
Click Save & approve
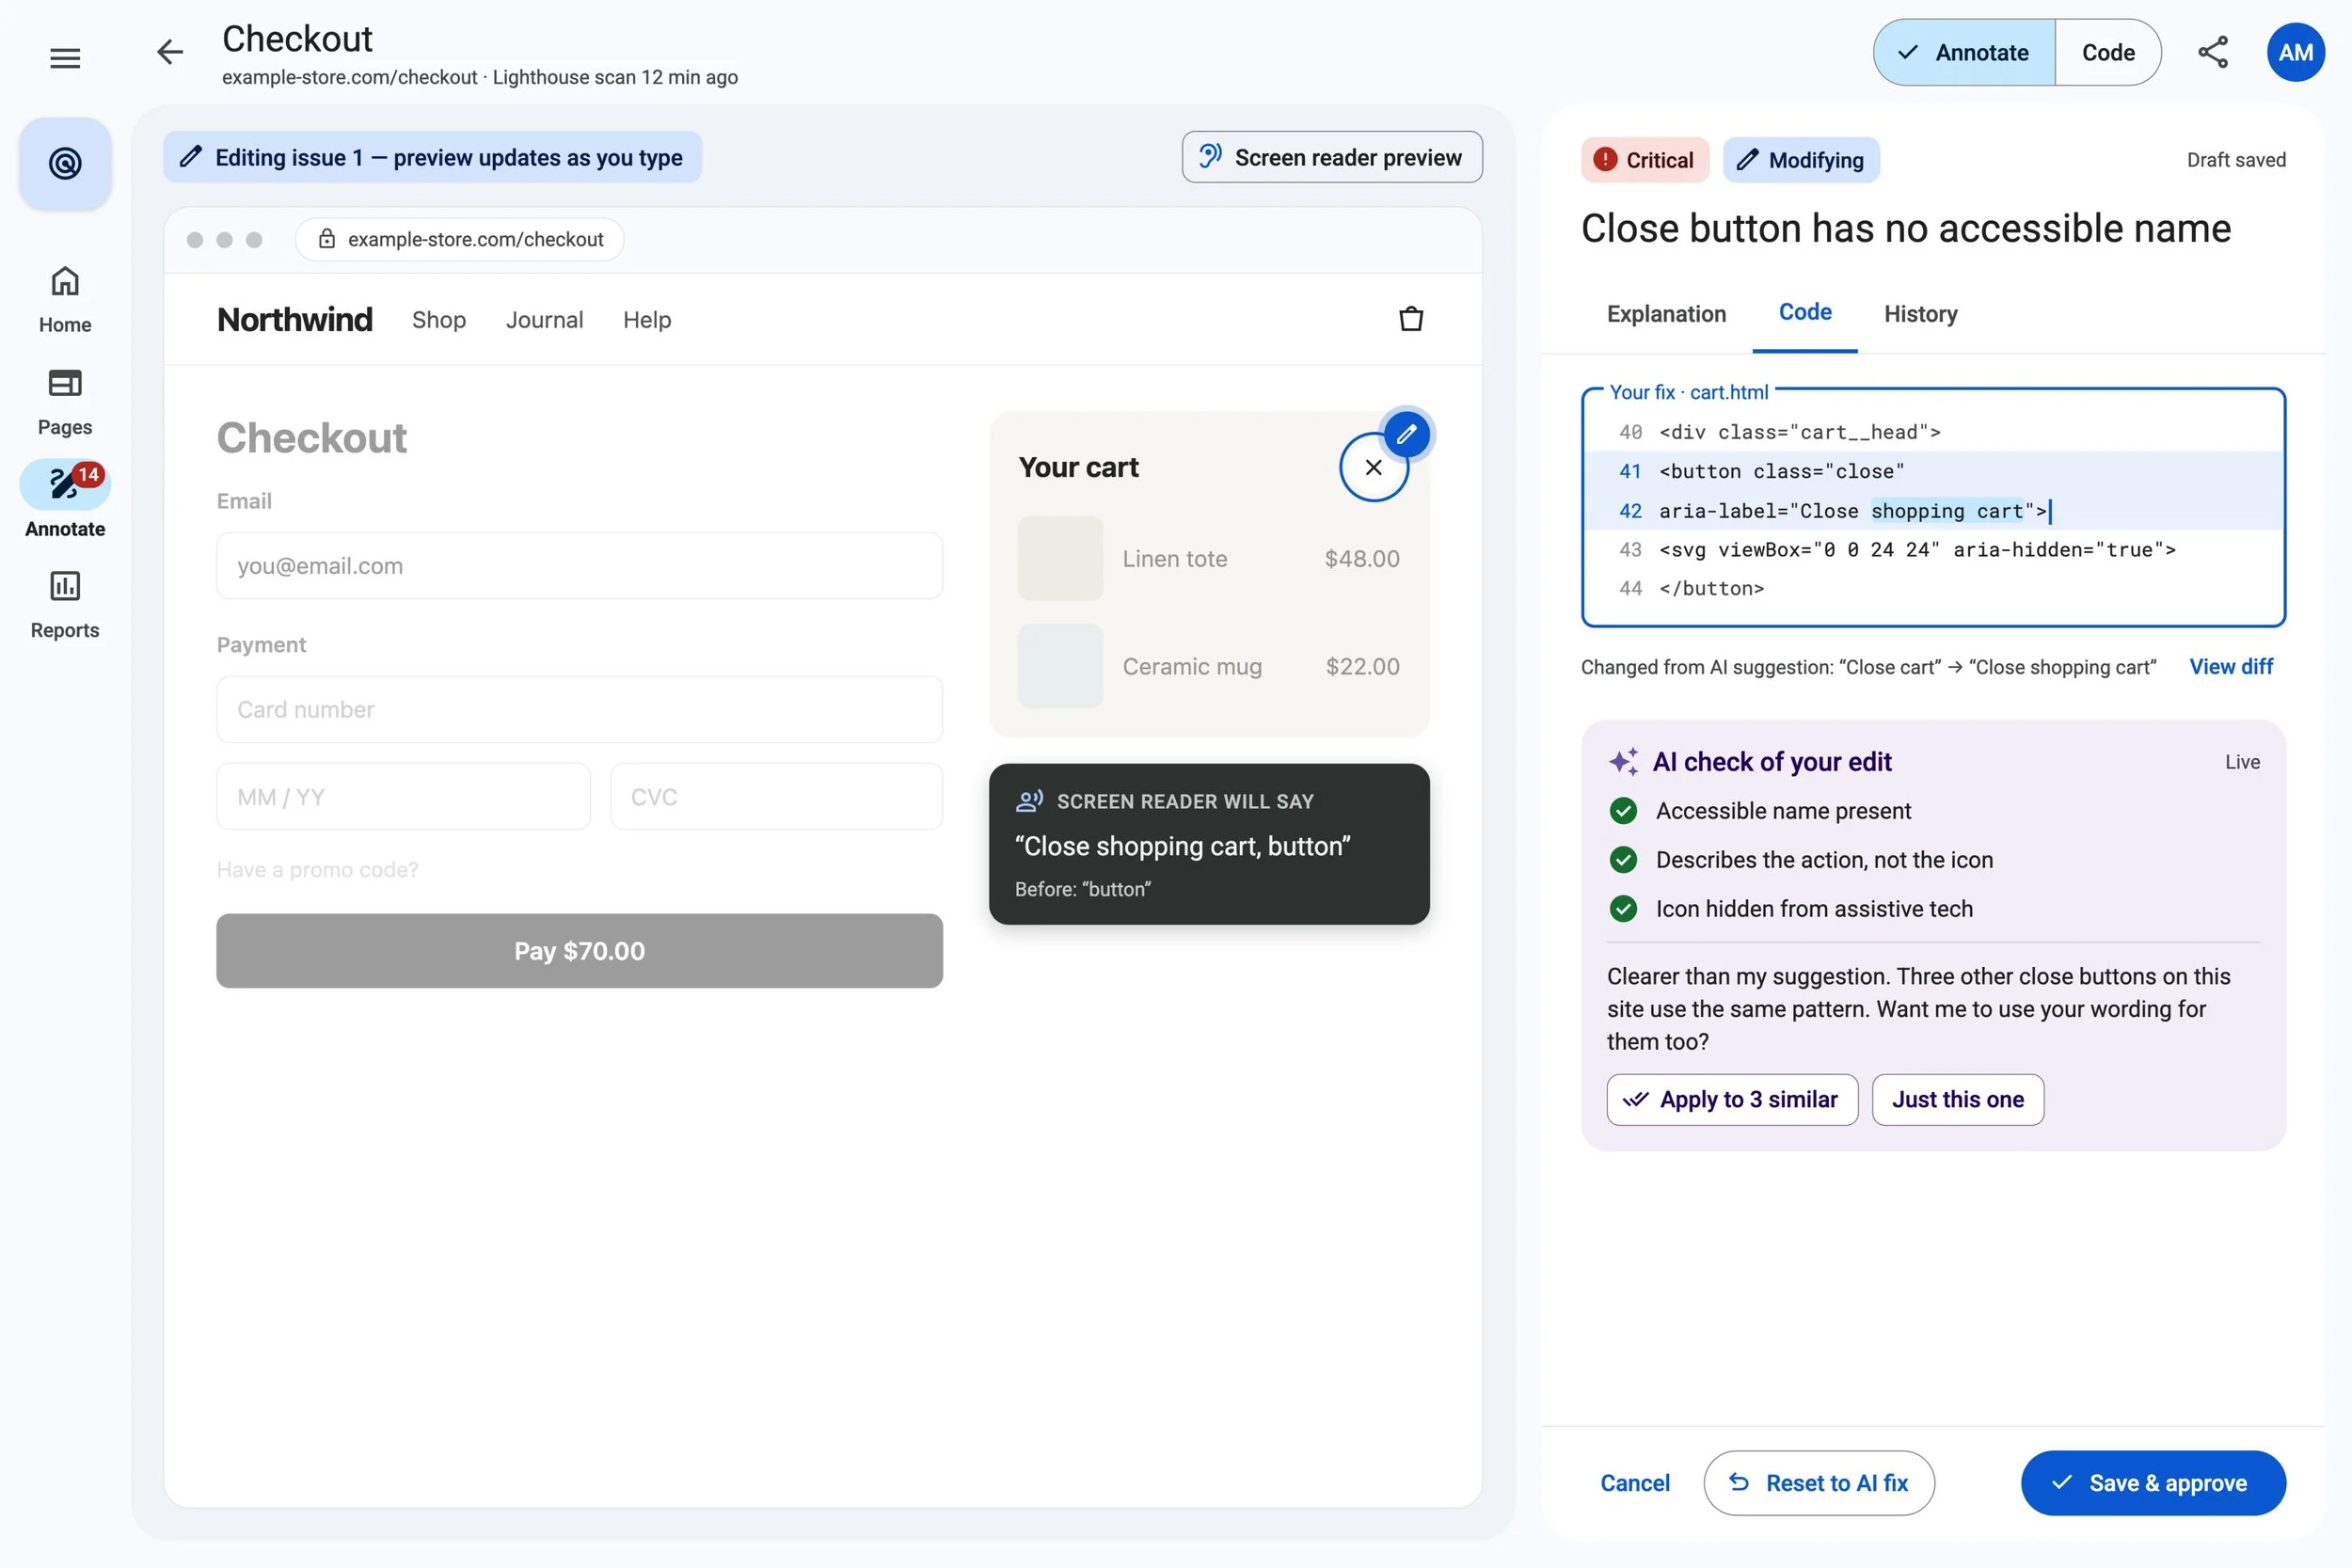coord(2152,1482)
